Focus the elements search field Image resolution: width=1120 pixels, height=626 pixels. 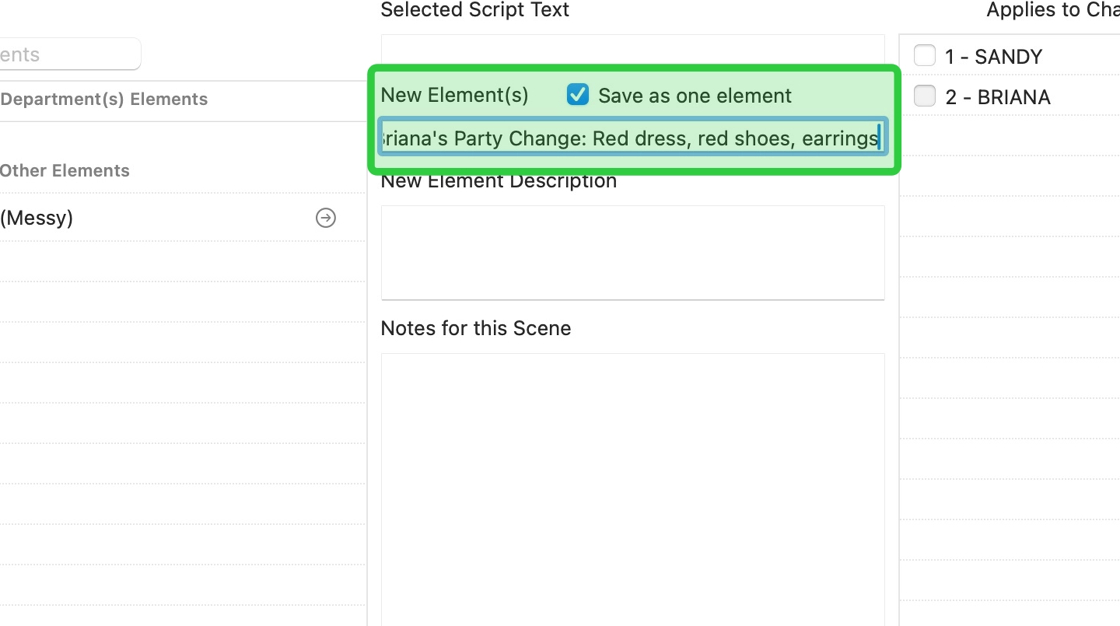pos(68,55)
